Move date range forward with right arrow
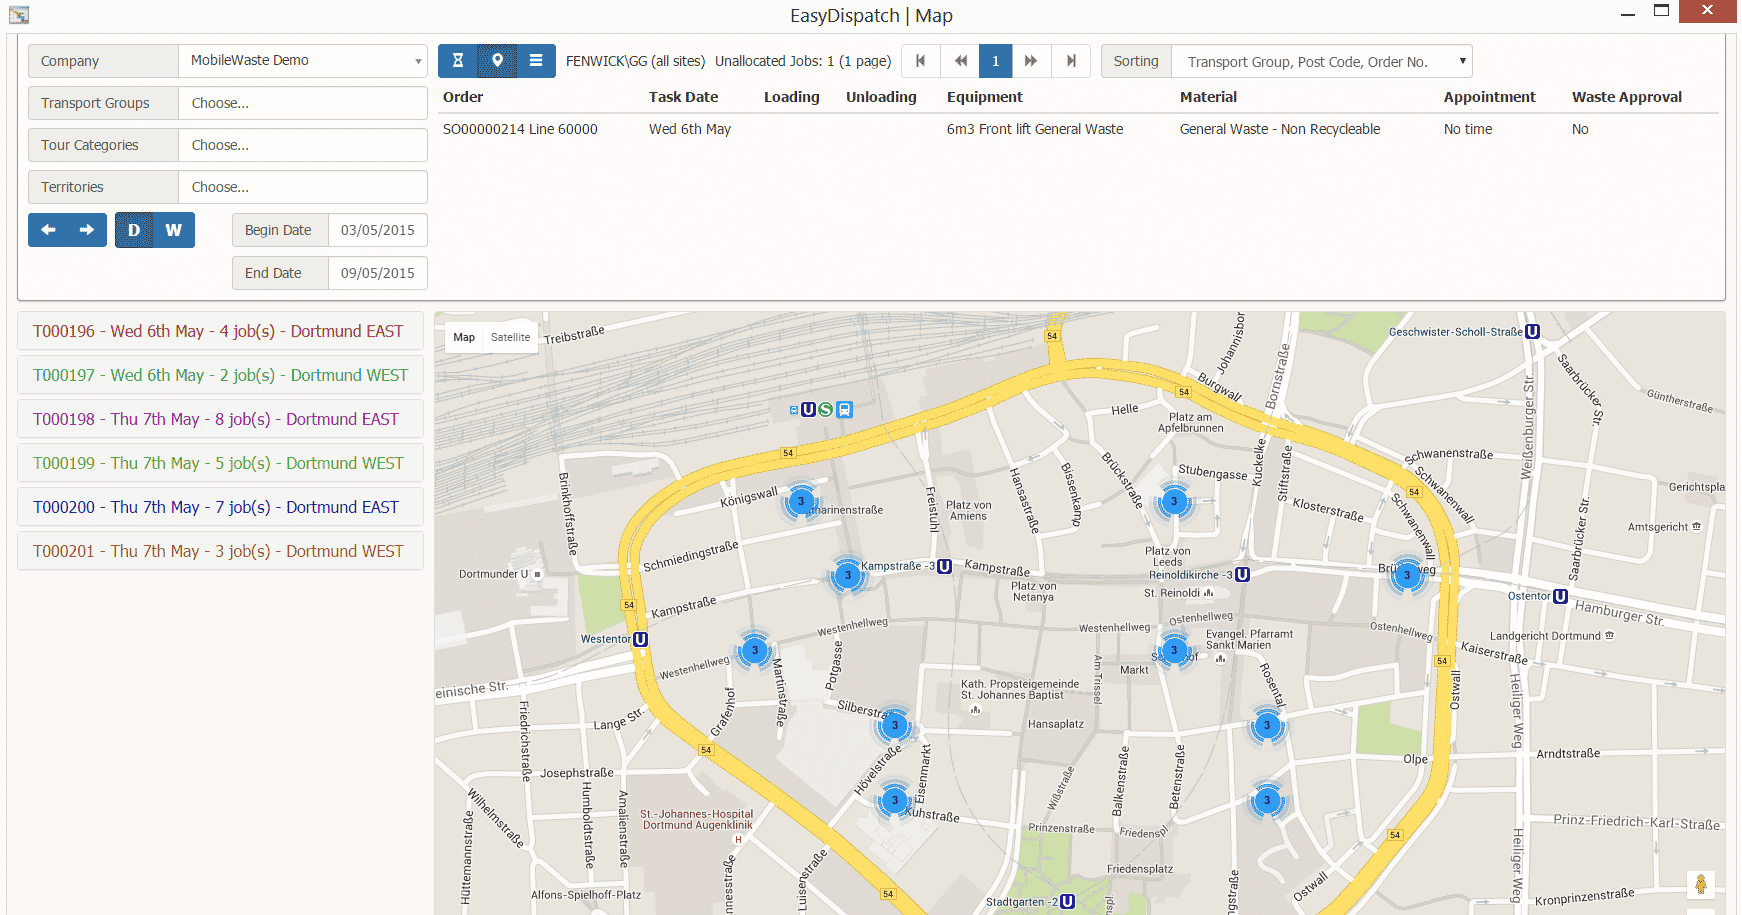The image size is (1742, 915). tap(87, 230)
